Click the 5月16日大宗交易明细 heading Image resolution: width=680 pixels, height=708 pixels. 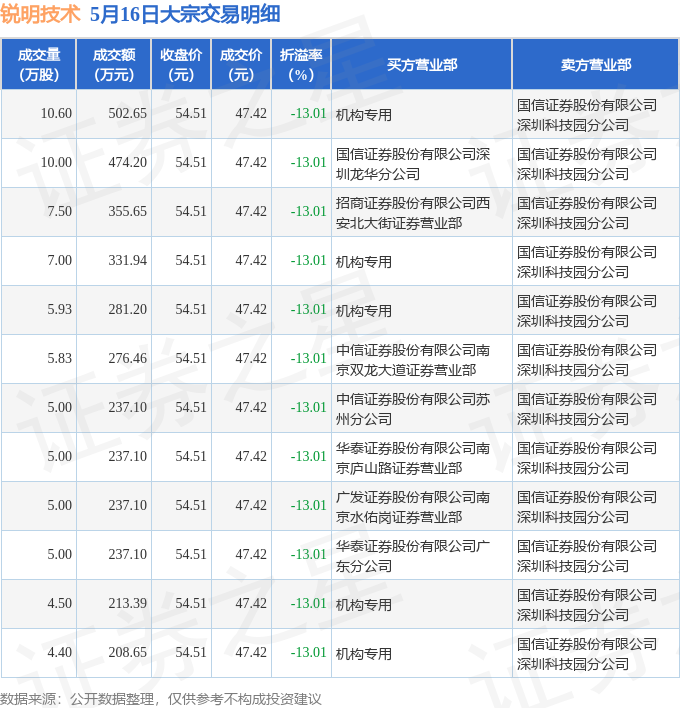(x=185, y=14)
